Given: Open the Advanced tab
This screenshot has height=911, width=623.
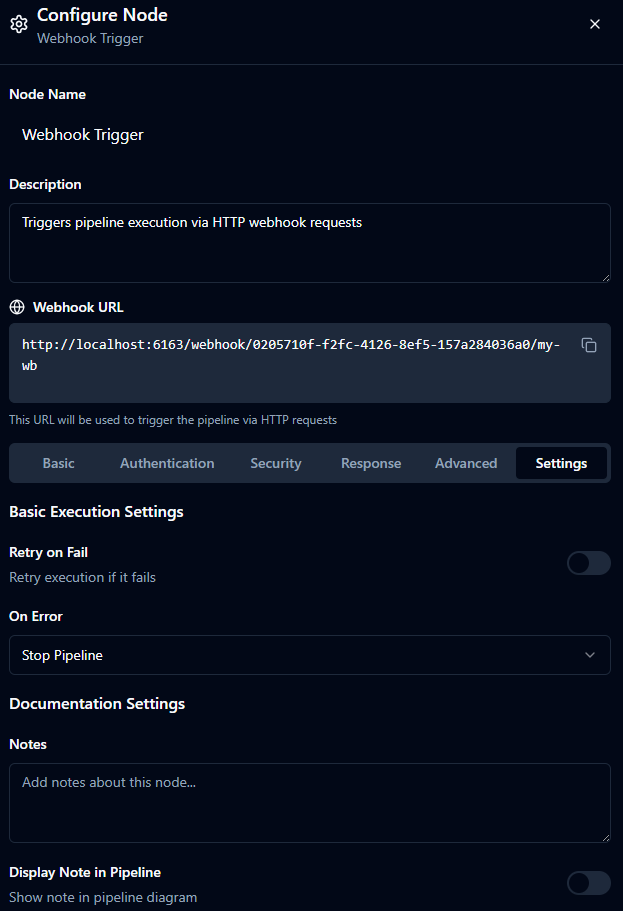Looking at the screenshot, I should 466,463.
